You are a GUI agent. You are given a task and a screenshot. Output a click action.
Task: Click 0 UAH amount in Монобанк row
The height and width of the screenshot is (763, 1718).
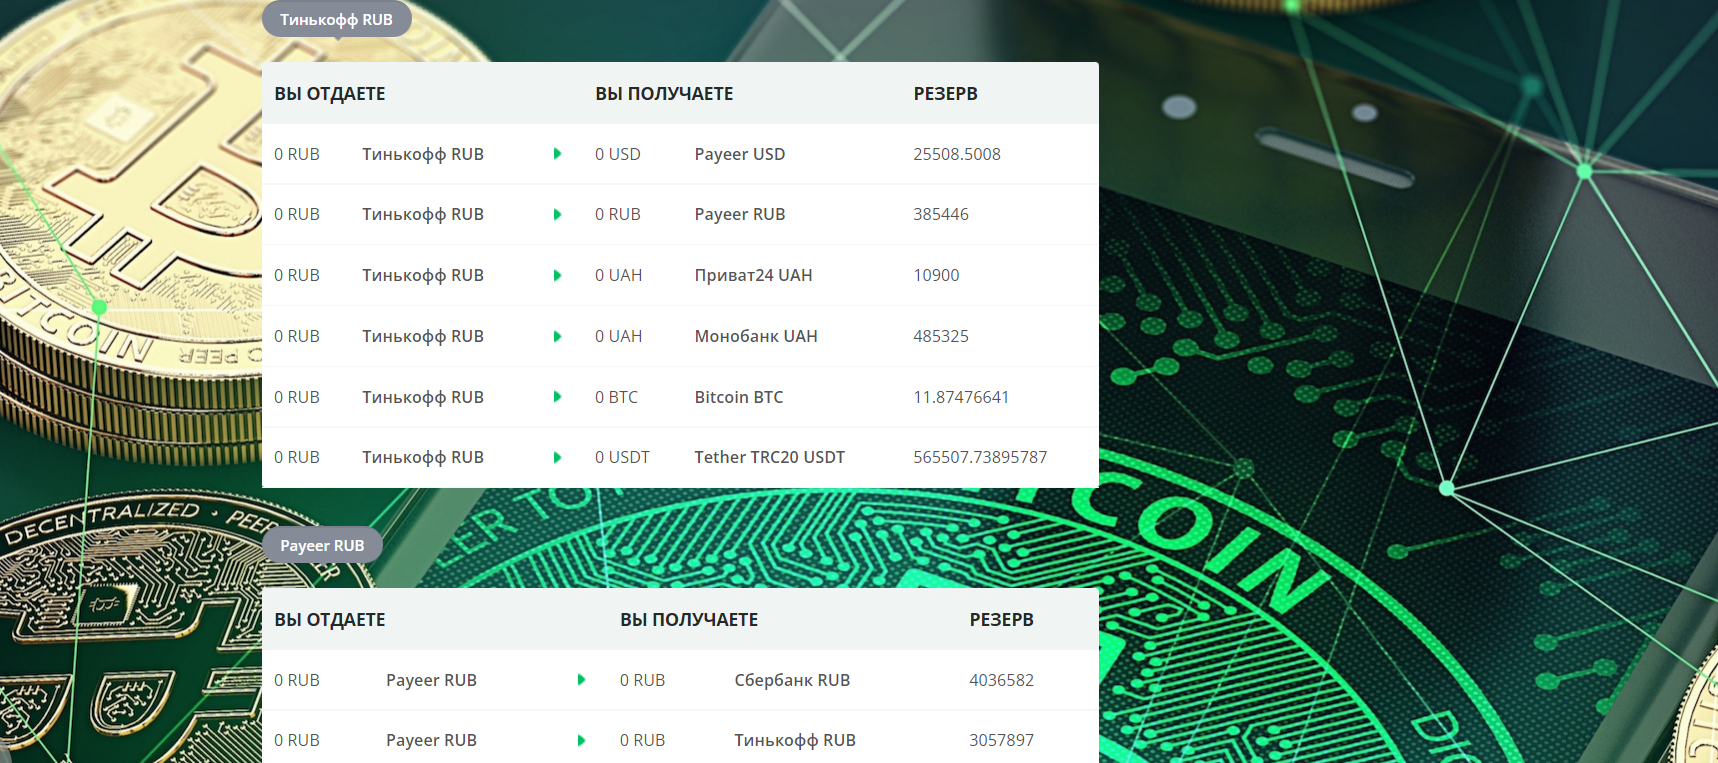[x=618, y=336]
